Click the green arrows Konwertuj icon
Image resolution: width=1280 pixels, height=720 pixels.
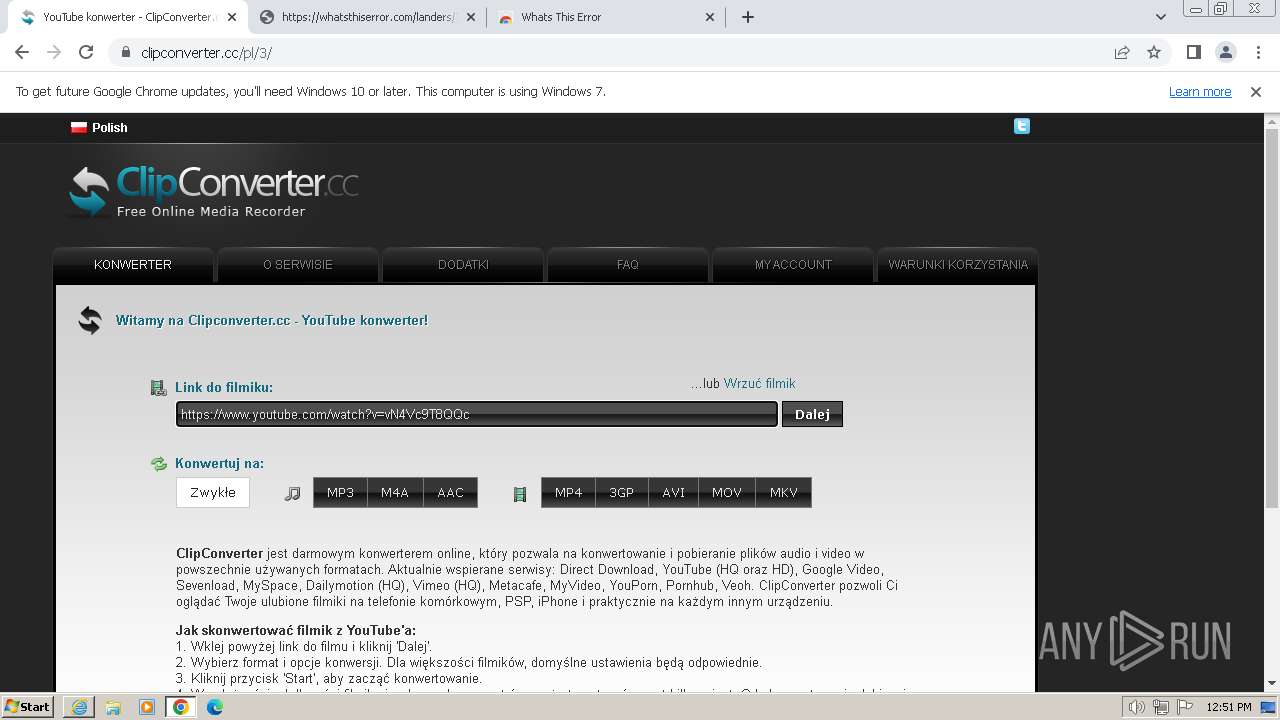(x=158, y=464)
